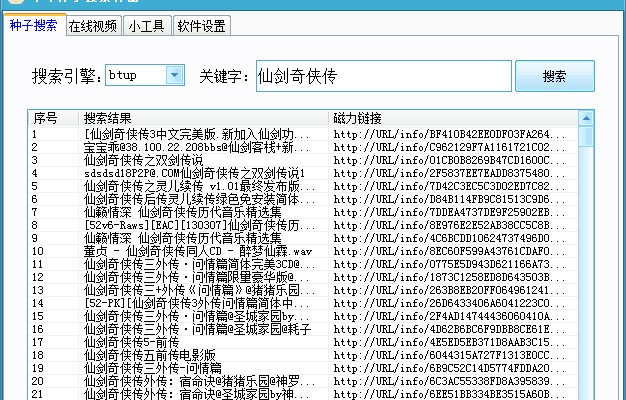
Task: Switch to the 在线视频 tab
Action: point(93,27)
